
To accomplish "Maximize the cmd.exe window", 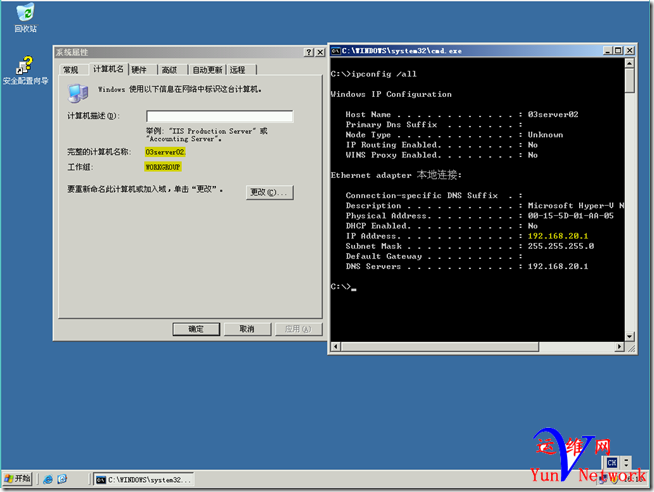I will [x=618, y=51].
